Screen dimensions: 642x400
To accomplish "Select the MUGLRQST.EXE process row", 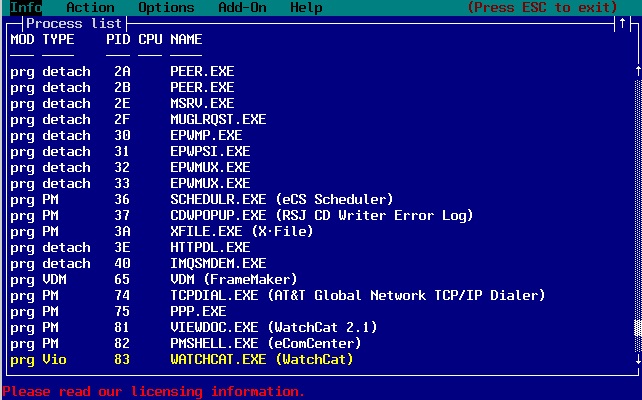I will [x=138, y=119].
